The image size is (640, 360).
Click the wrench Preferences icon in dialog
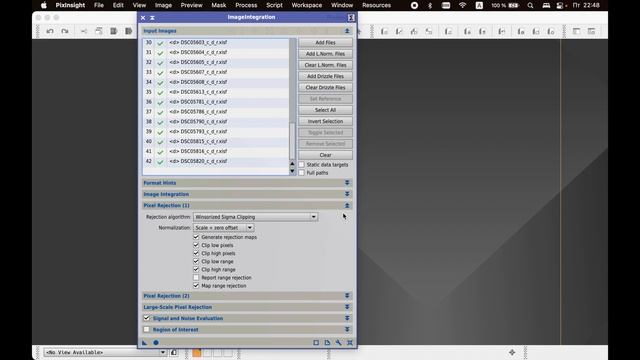pos(339,343)
